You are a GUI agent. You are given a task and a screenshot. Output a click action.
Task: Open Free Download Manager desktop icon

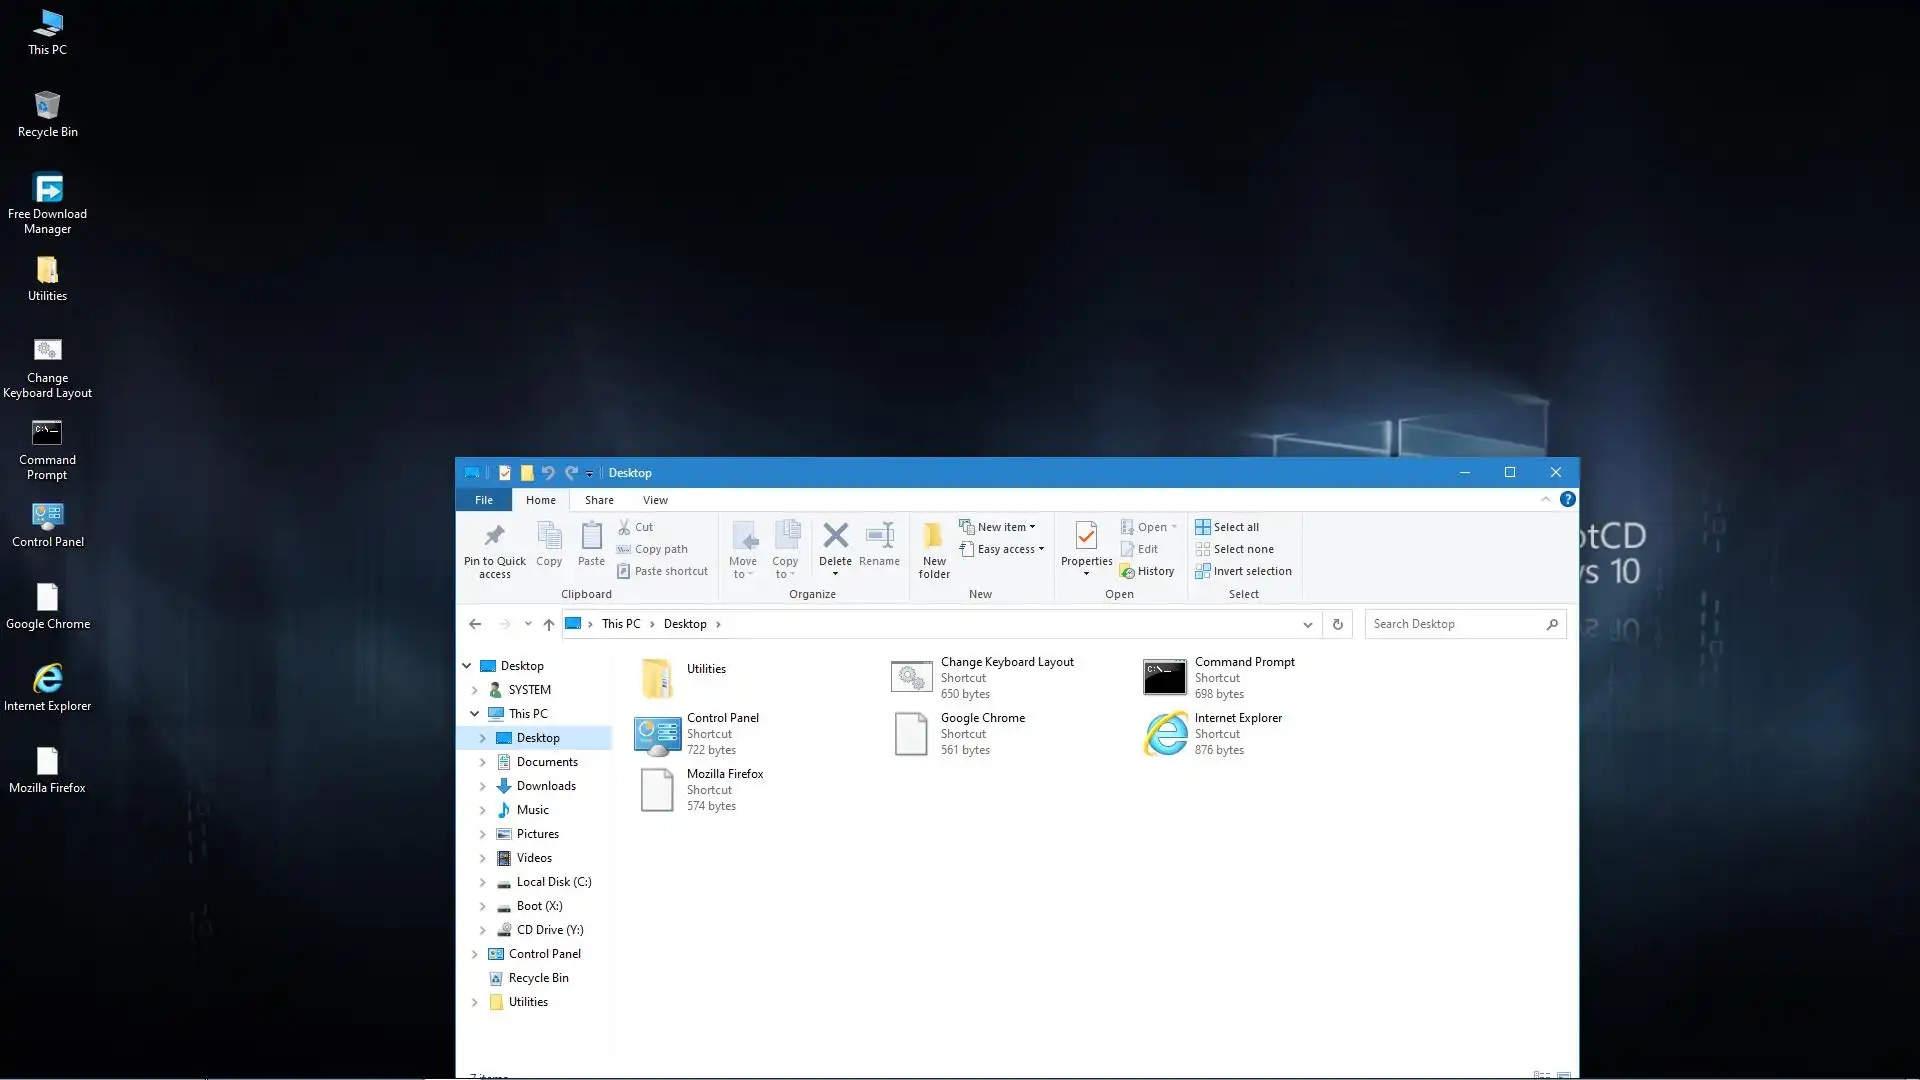[47, 189]
